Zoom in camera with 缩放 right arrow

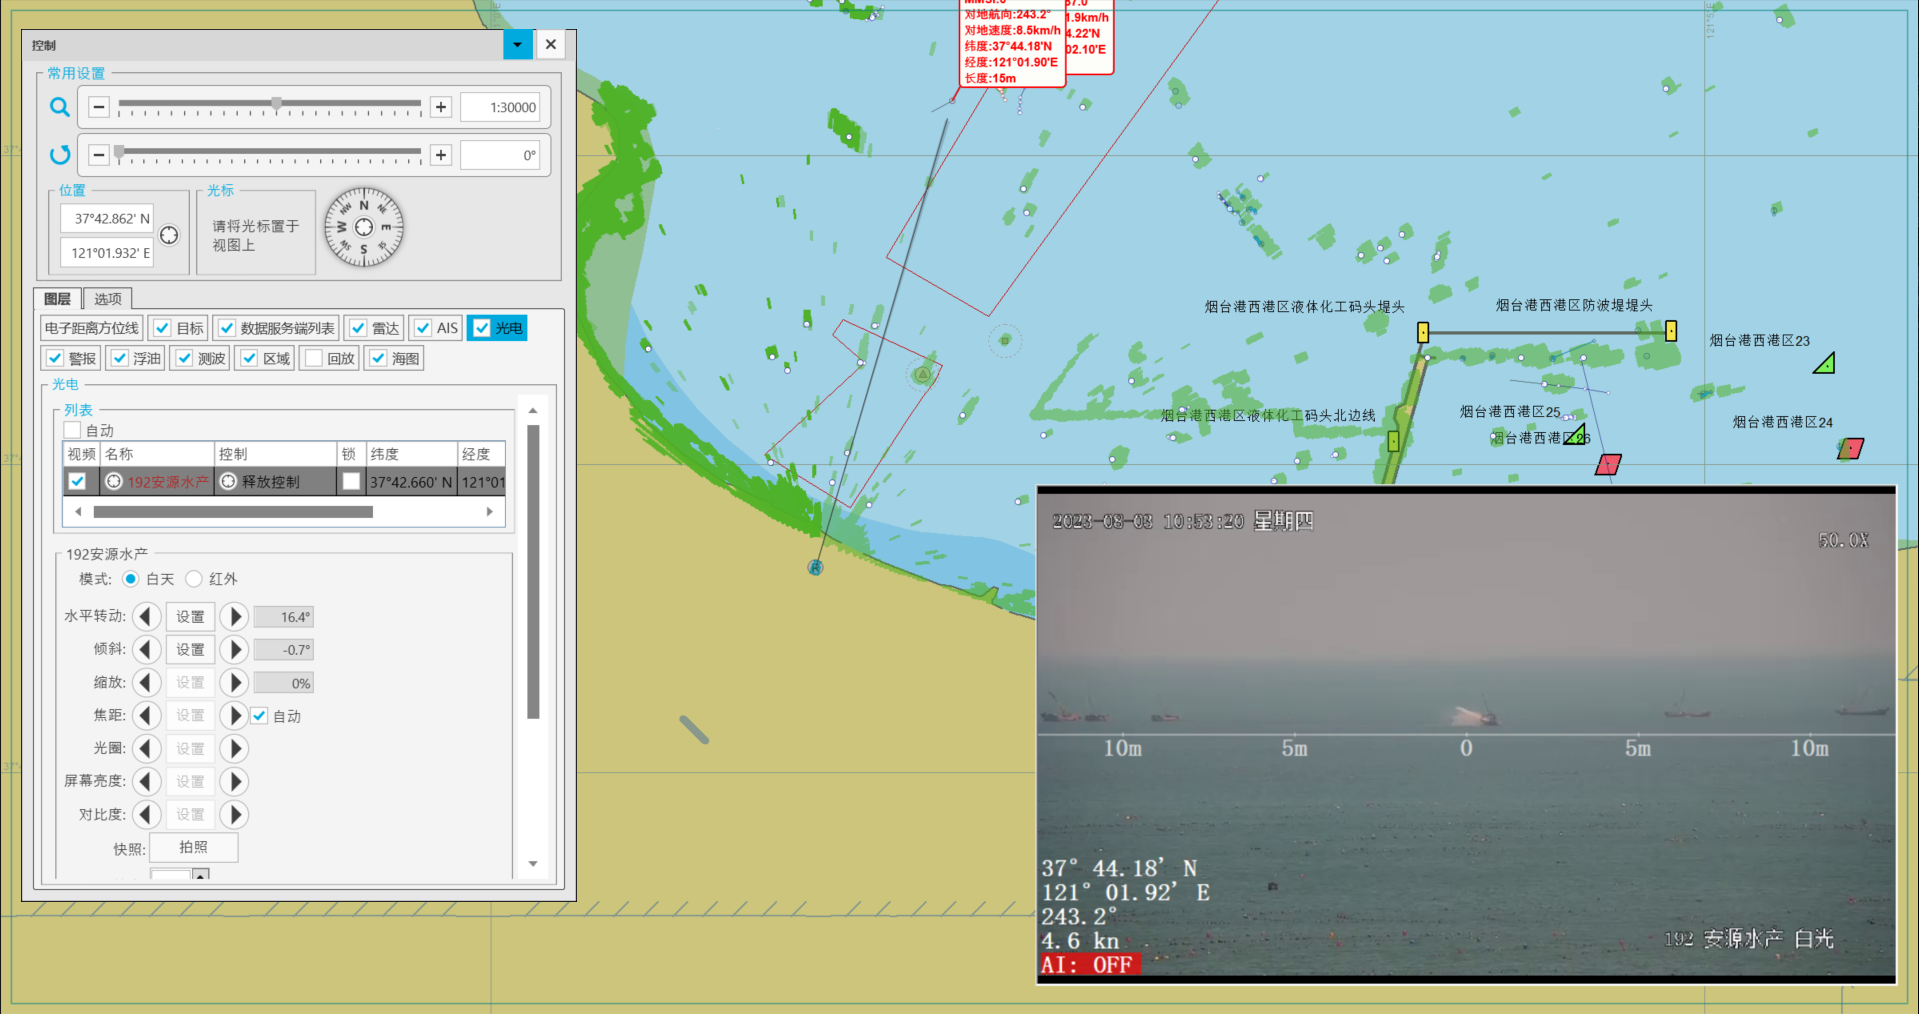[235, 683]
